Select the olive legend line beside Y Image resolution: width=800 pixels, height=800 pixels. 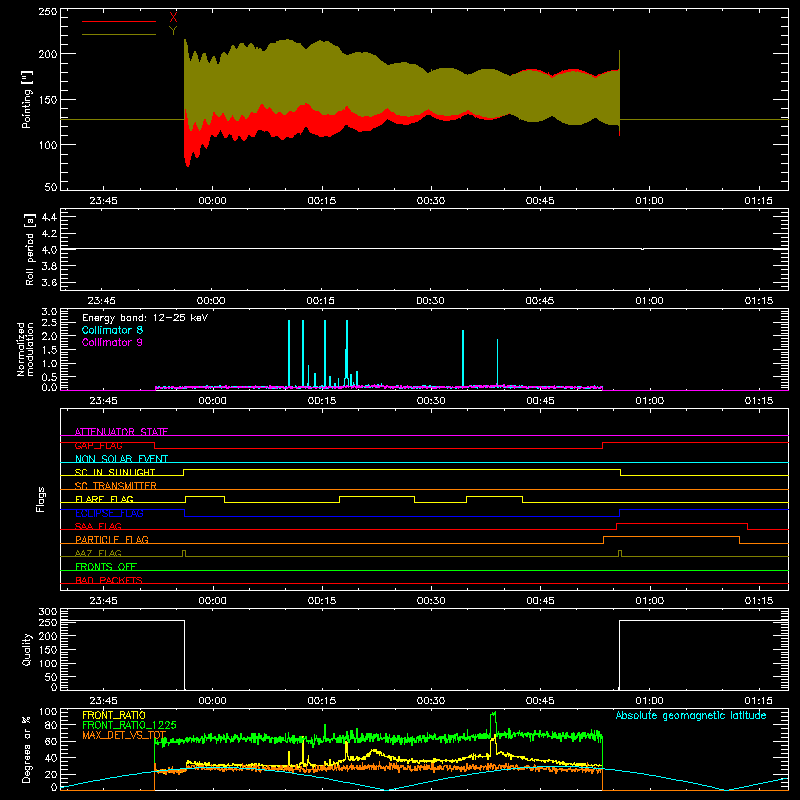119,35
